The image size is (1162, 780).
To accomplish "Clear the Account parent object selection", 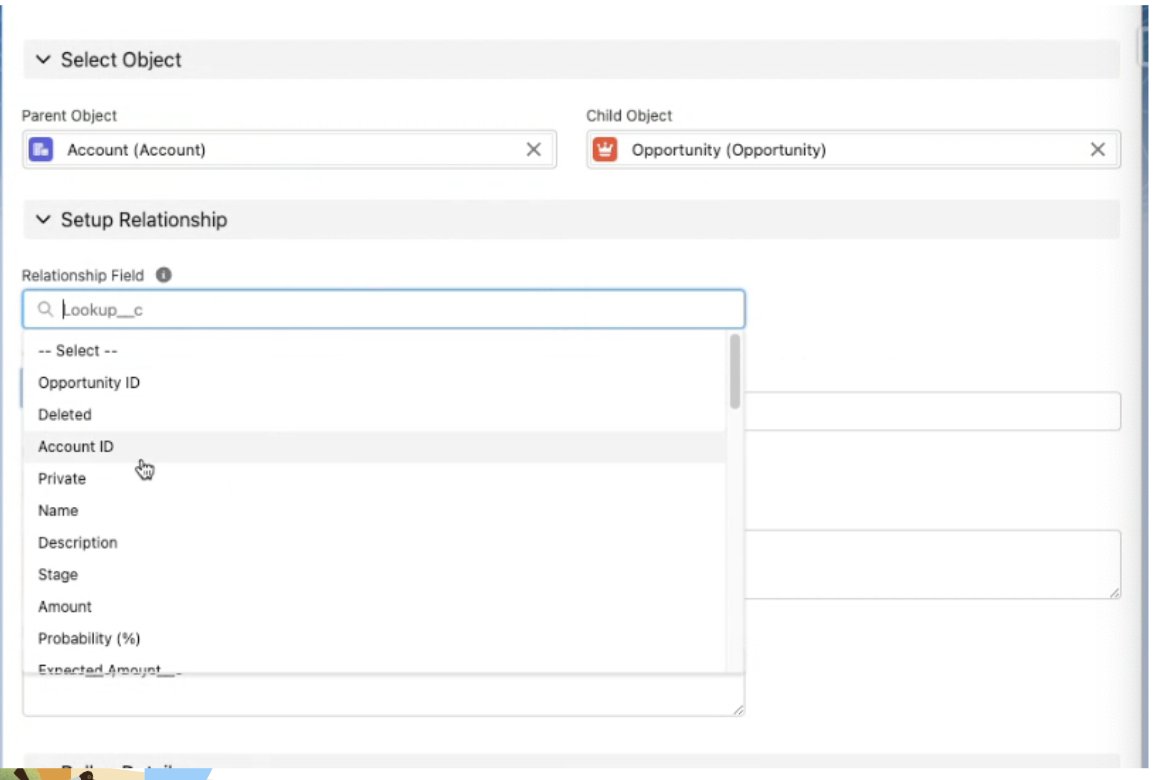I will [534, 150].
